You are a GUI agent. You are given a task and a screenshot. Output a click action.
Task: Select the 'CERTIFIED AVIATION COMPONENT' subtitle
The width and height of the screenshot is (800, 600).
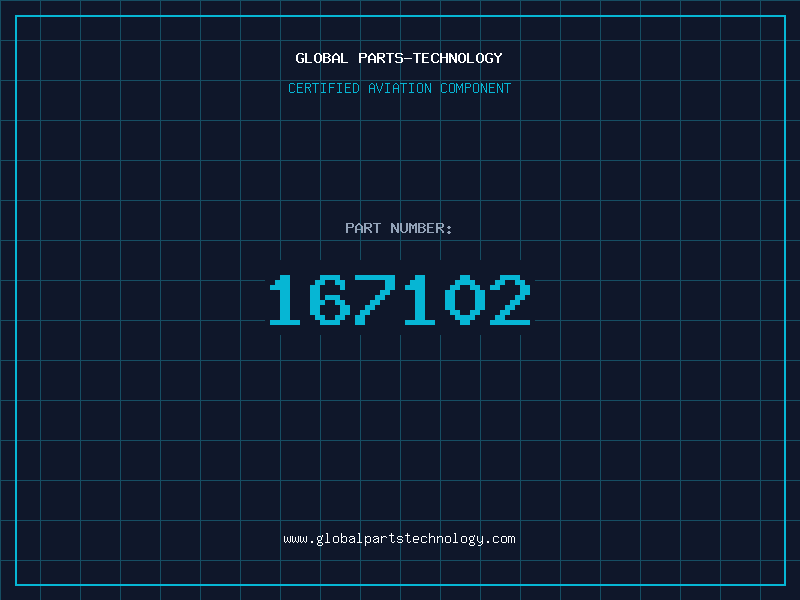[399, 88]
